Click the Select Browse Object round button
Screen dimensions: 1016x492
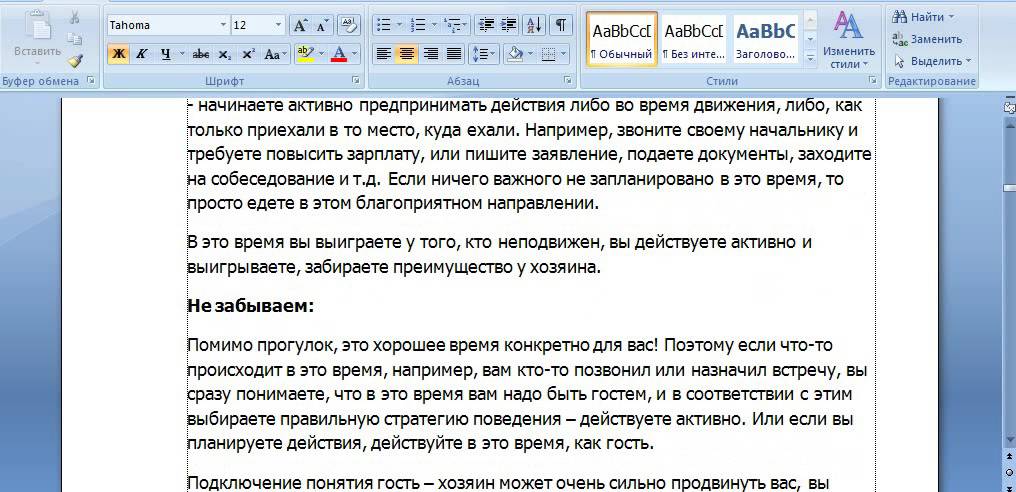coord(1009,471)
